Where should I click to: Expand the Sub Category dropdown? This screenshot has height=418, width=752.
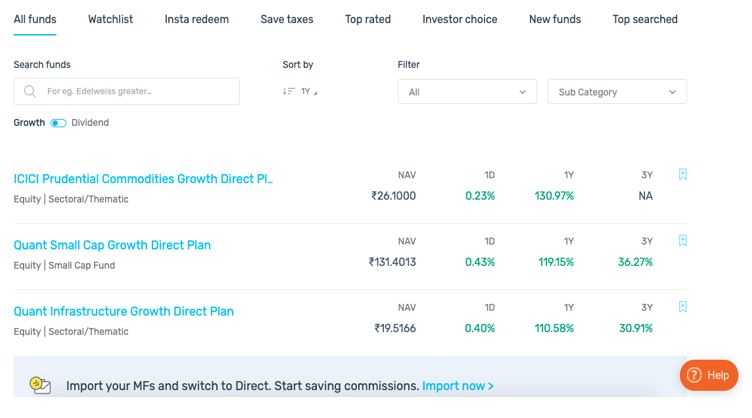[x=617, y=92]
